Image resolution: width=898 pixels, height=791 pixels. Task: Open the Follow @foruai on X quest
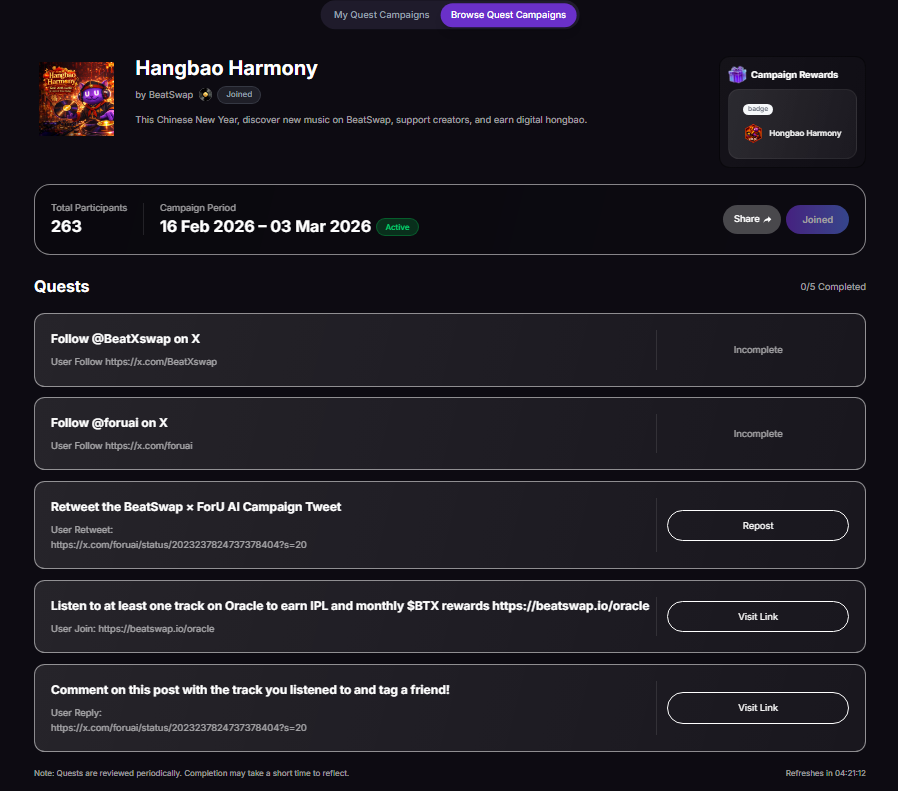pos(450,434)
